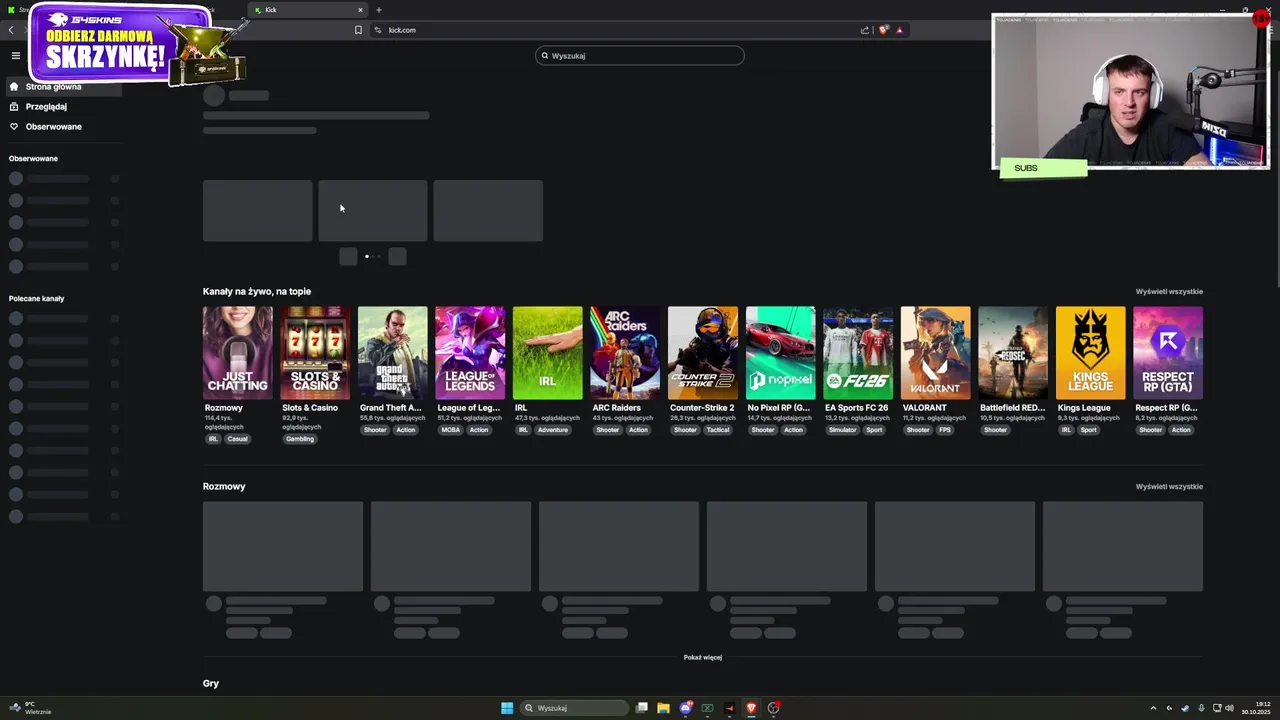Open the Kick hamburger sidebar menu
Screen dimensions: 1280x720
(x=15, y=56)
